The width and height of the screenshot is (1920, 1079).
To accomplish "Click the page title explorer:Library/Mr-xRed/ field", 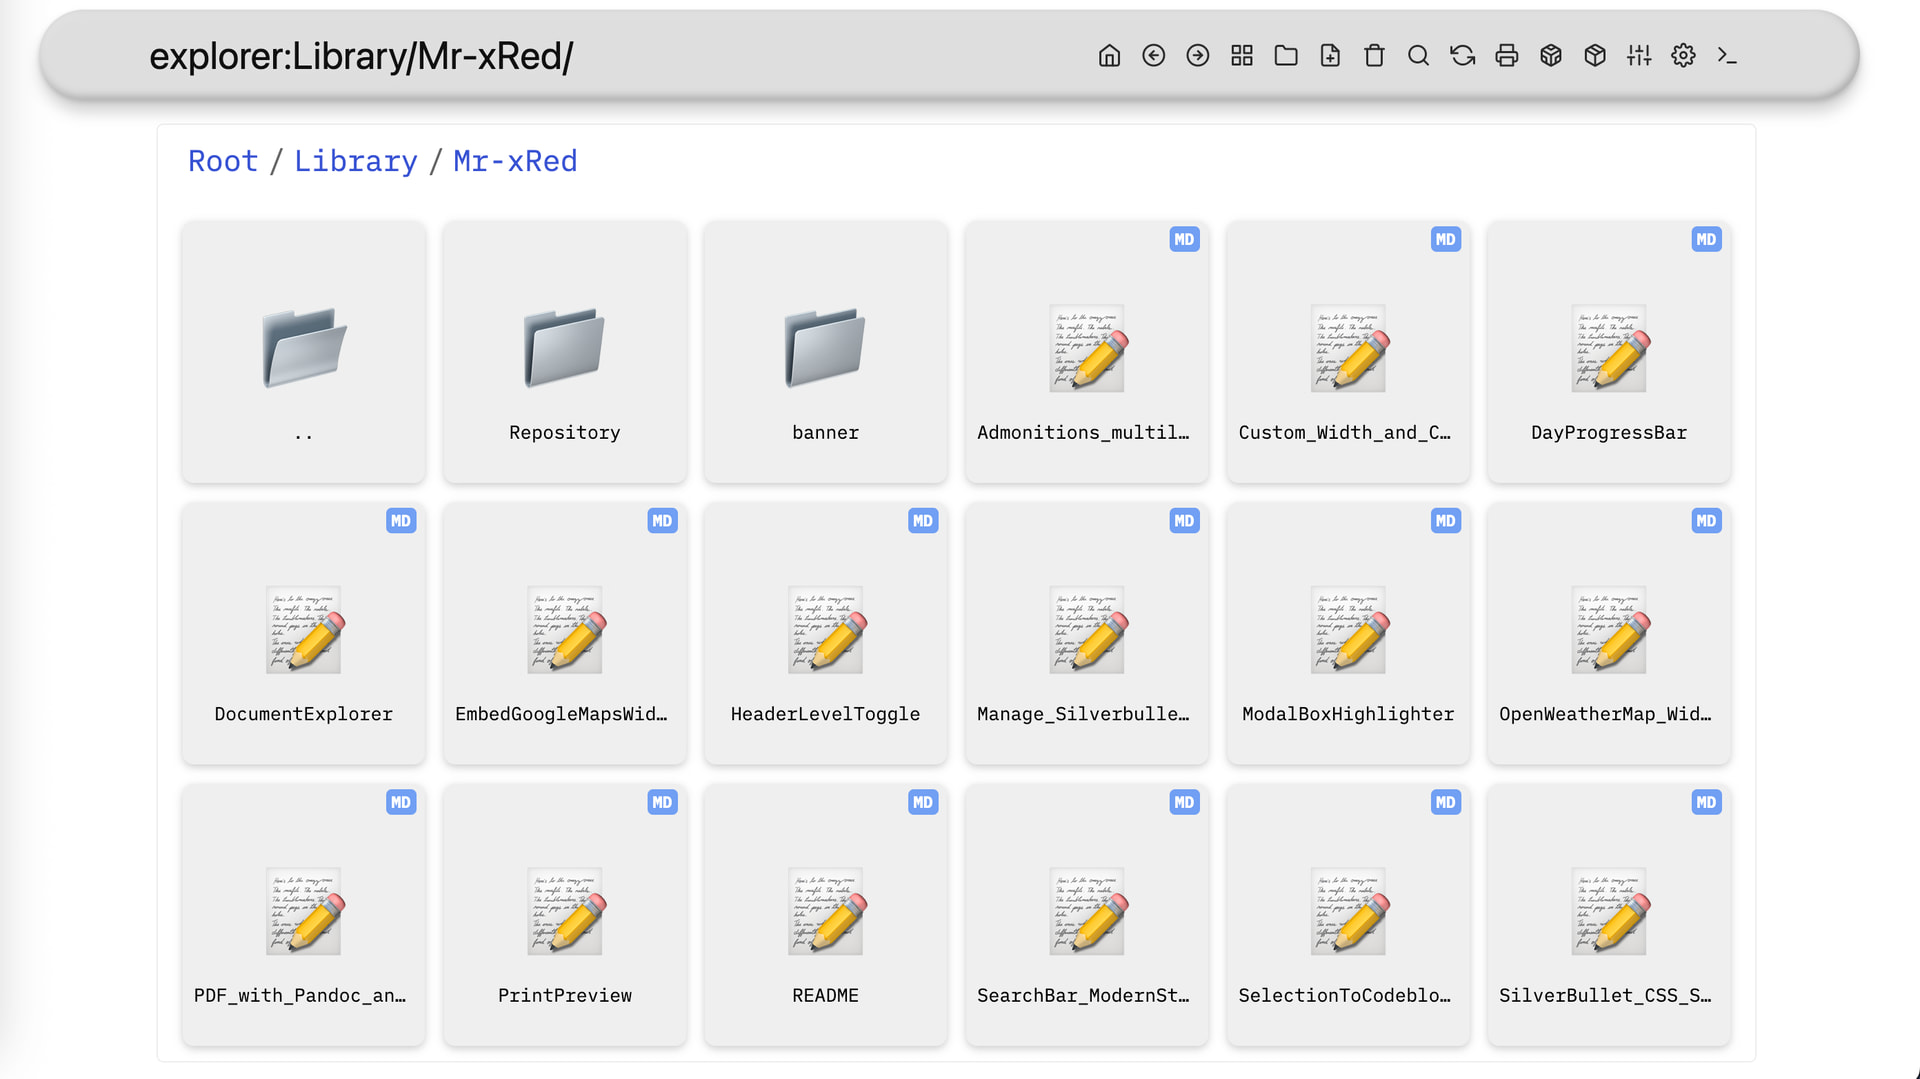I will 361,57.
